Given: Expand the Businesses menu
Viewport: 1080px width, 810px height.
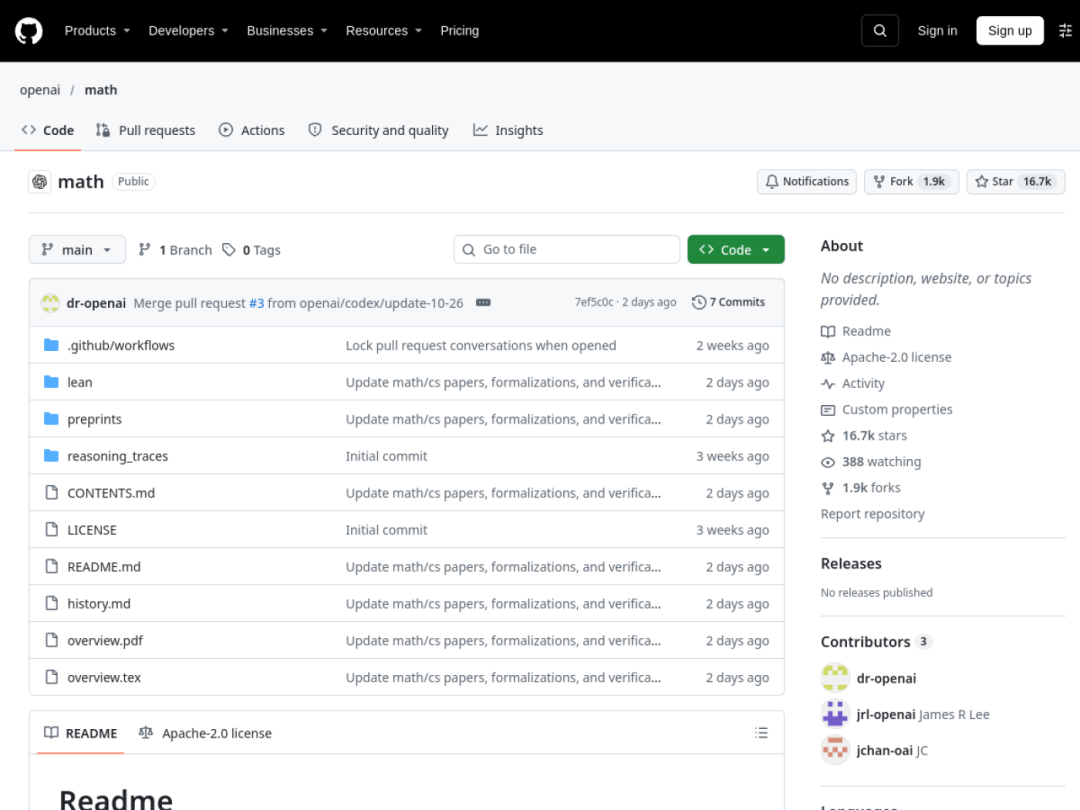Looking at the screenshot, I should [x=287, y=31].
